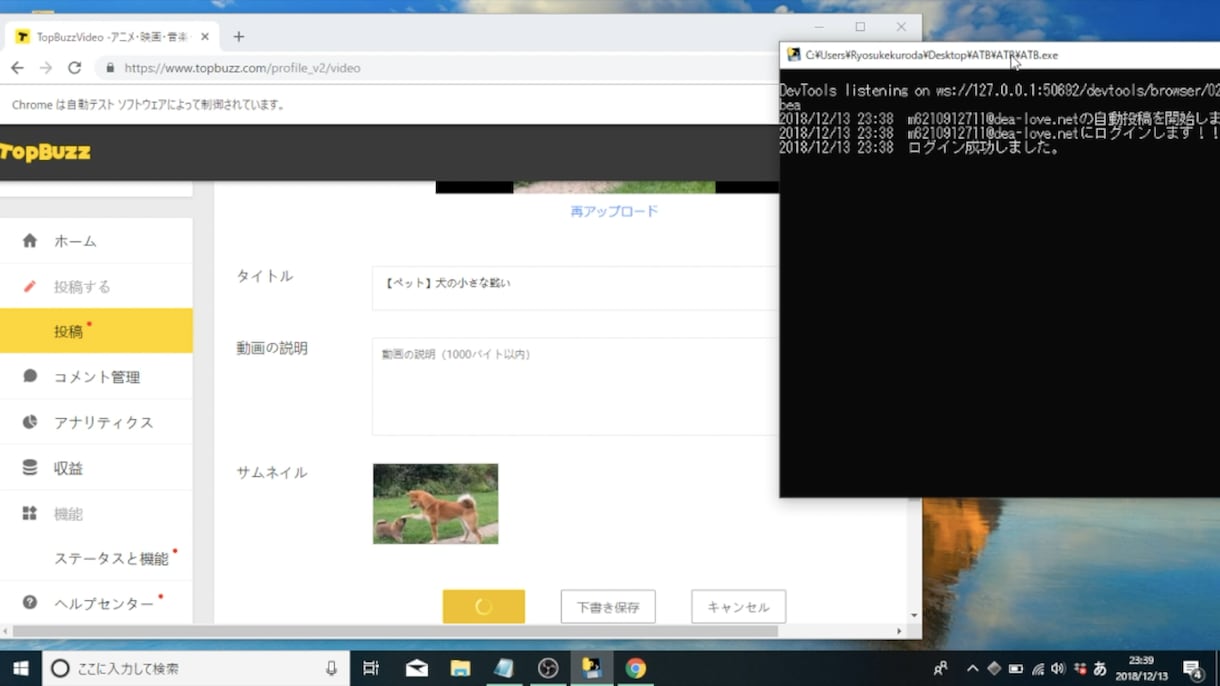Open a new Chrome tab
Screen dimensions: 1220x686
pos(238,37)
